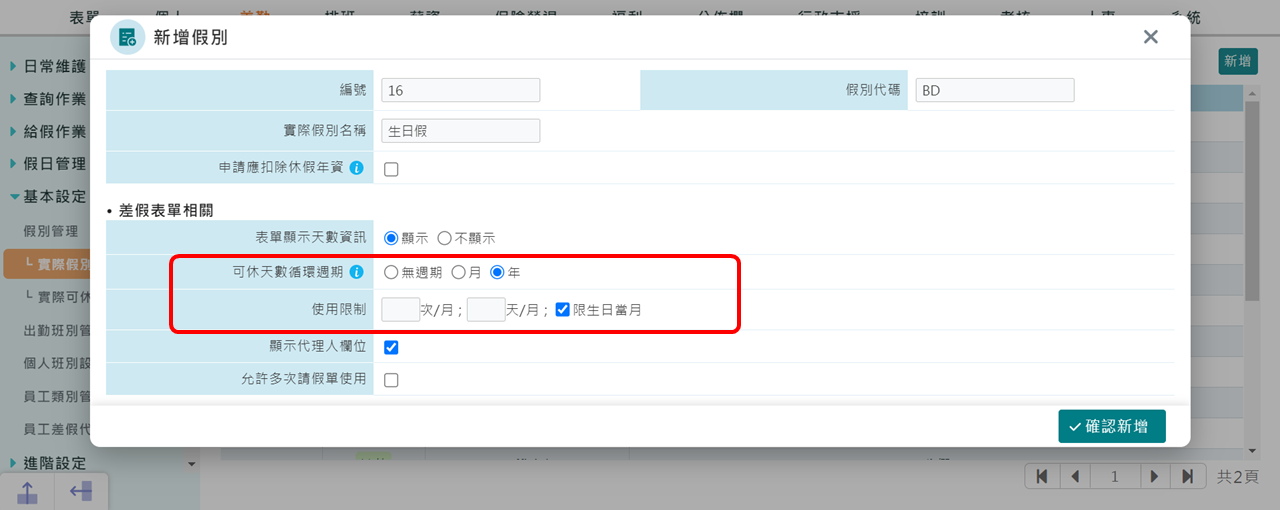
Task: Choose 無週期 for 可休天數循環週期
Action: pos(391,272)
